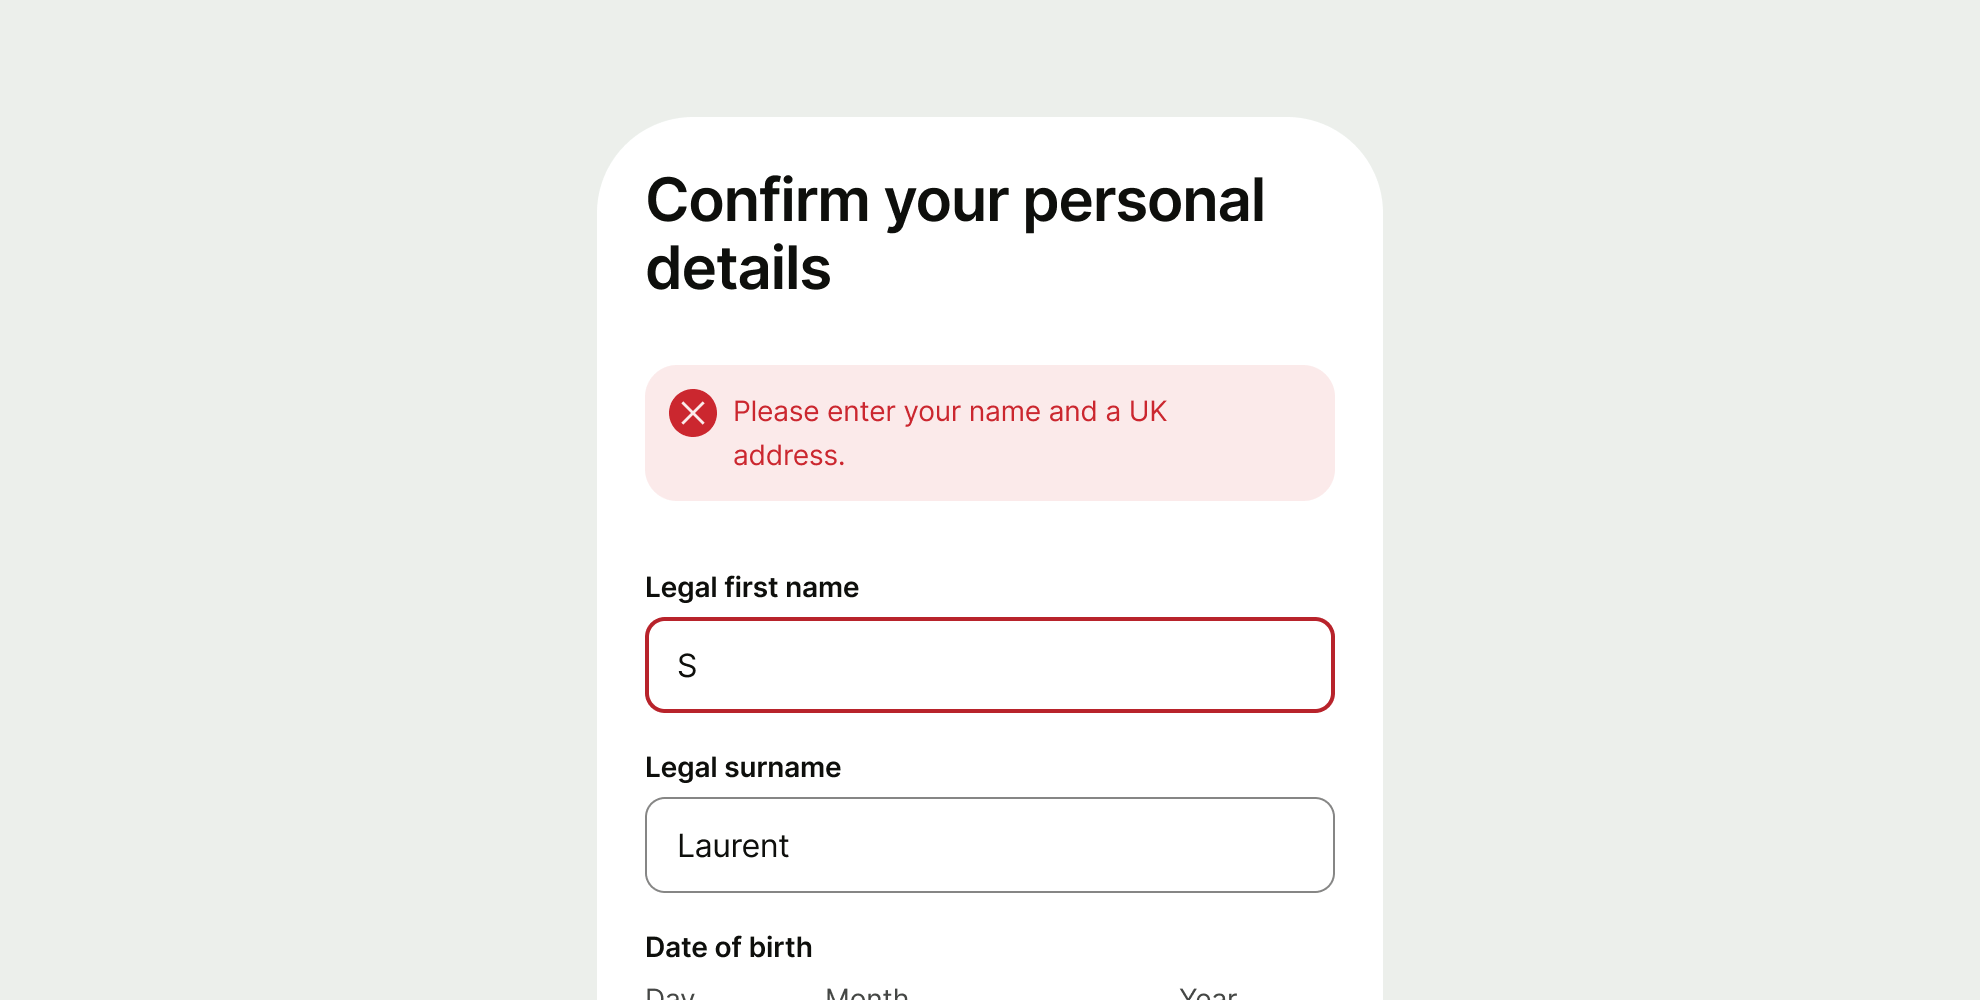
Task: Focus the Legal surname text field
Action: pos(990,845)
